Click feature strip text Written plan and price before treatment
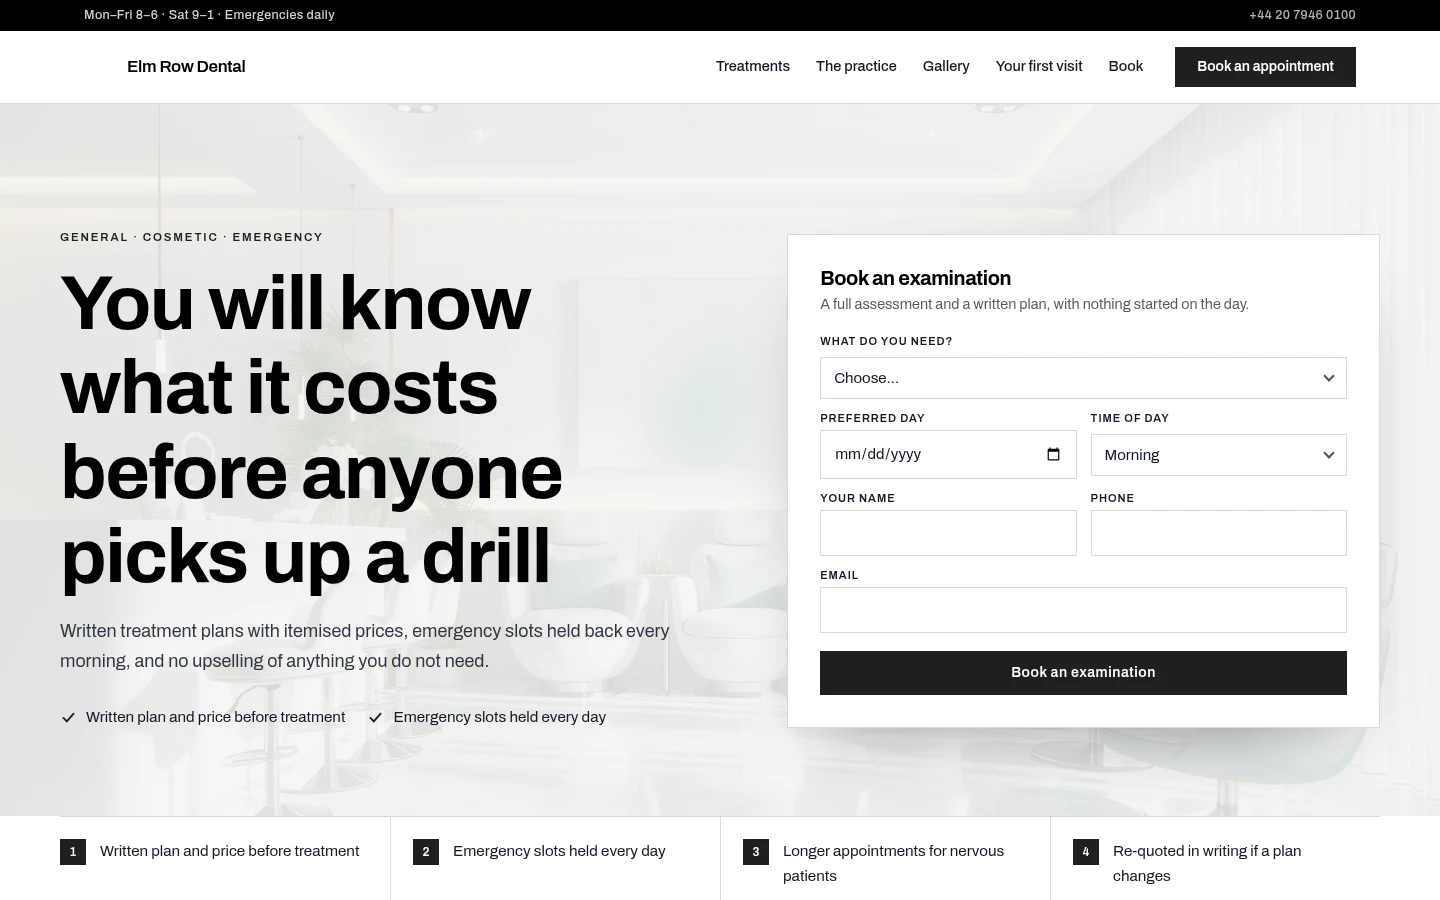 click(x=229, y=851)
